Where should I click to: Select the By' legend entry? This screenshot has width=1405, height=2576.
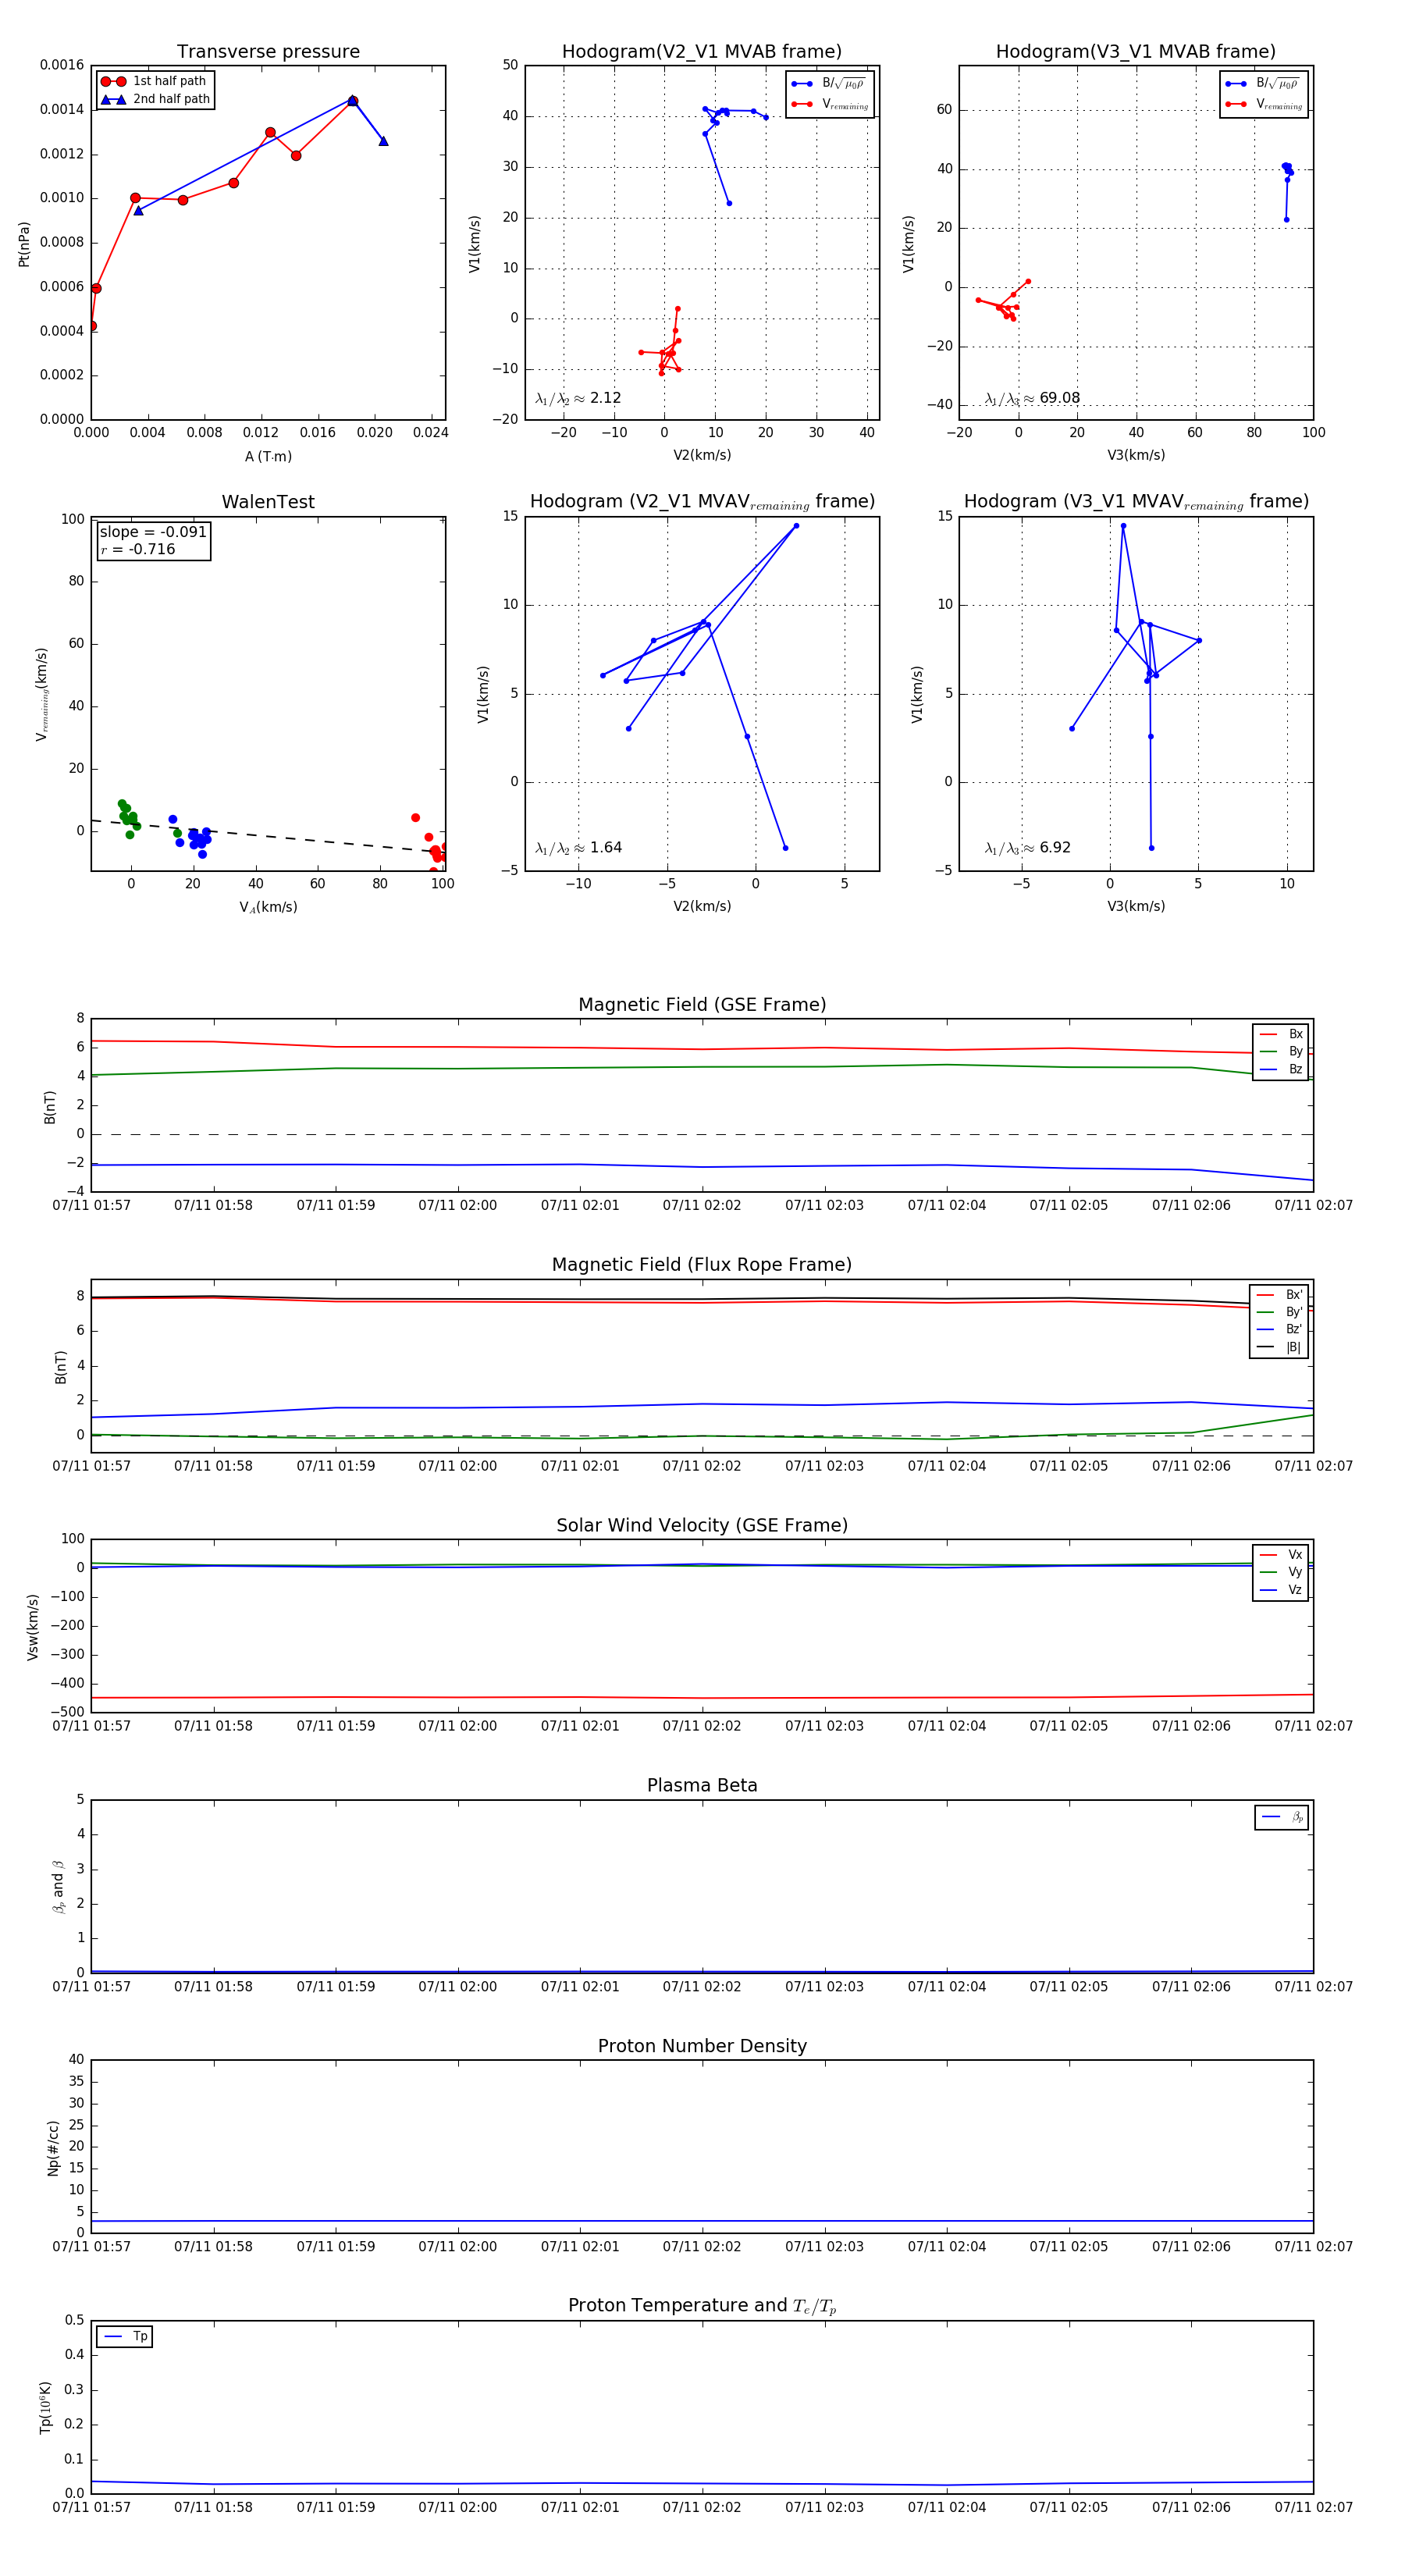coord(1280,1312)
